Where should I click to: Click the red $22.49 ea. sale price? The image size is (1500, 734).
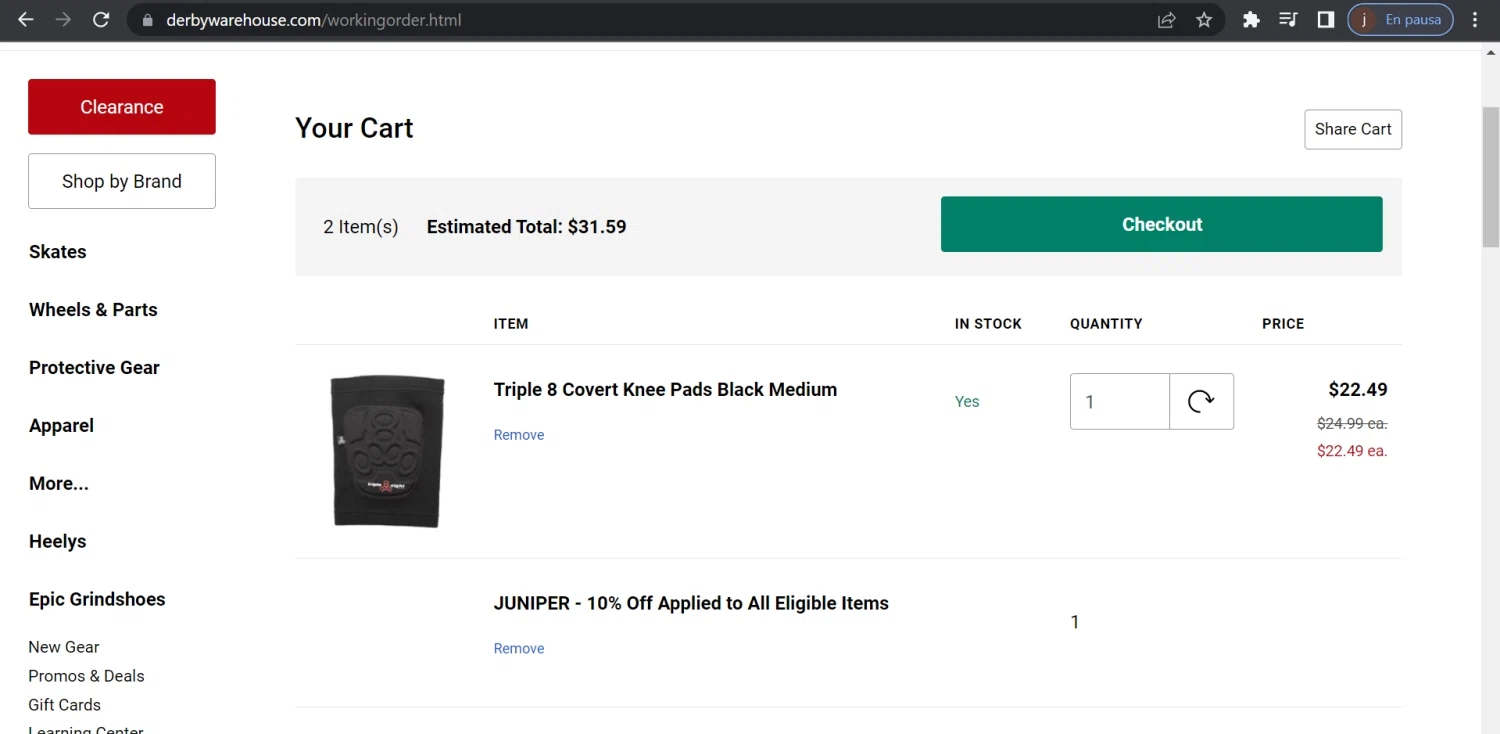[x=1352, y=451]
